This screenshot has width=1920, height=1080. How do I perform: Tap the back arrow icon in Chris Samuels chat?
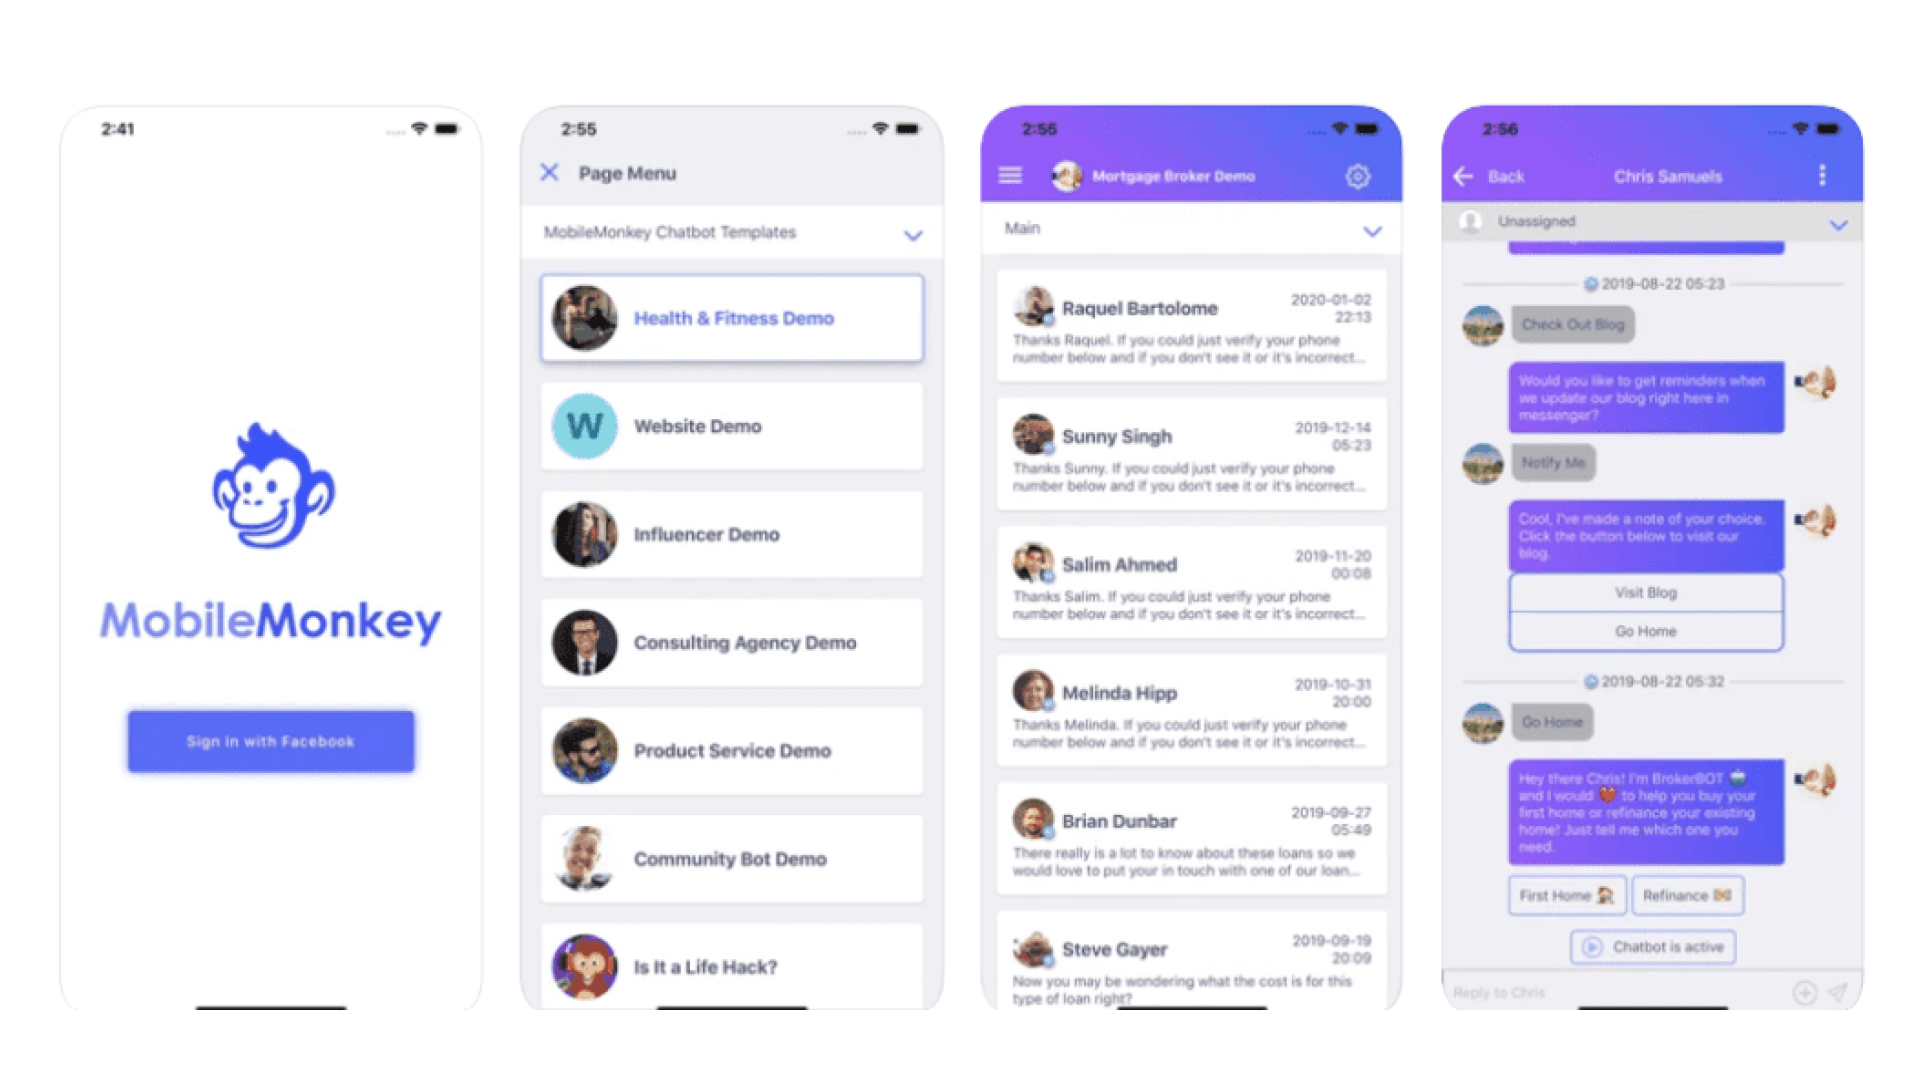pos(1469,175)
